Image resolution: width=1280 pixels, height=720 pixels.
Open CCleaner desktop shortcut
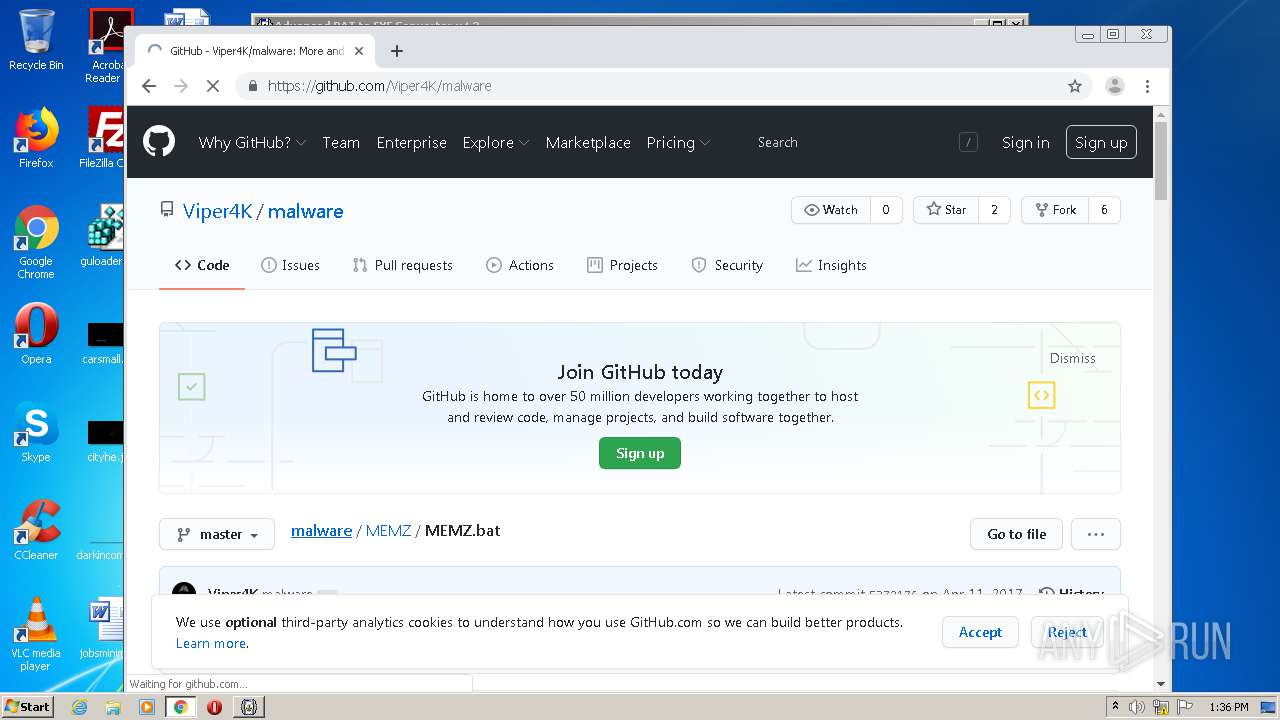click(x=36, y=530)
